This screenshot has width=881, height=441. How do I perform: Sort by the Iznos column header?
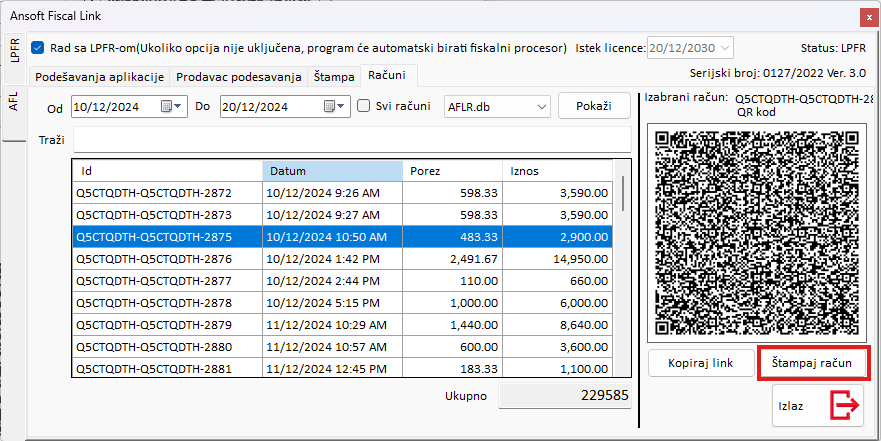click(557, 171)
